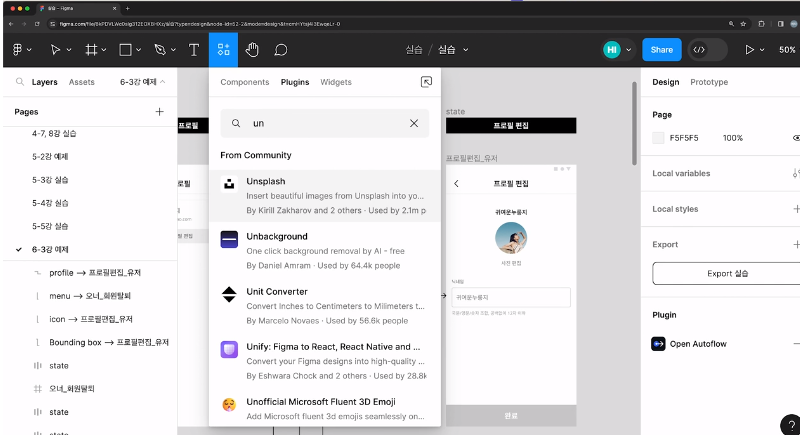Click the HI user avatar

[612, 49]
